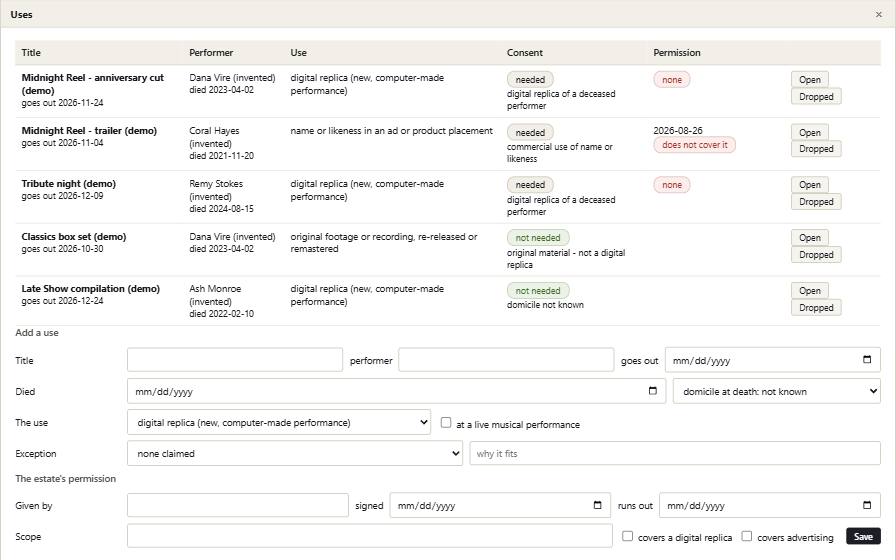Click 'original footage or recording' use text

click(x=383, y=242)
